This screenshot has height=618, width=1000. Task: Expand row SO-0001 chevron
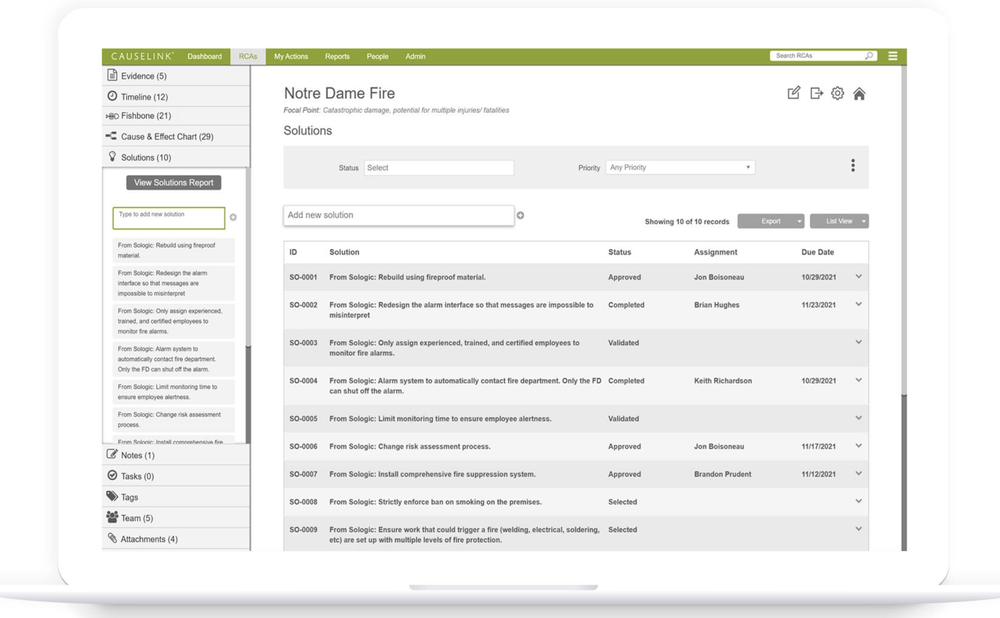pos(858,277)
